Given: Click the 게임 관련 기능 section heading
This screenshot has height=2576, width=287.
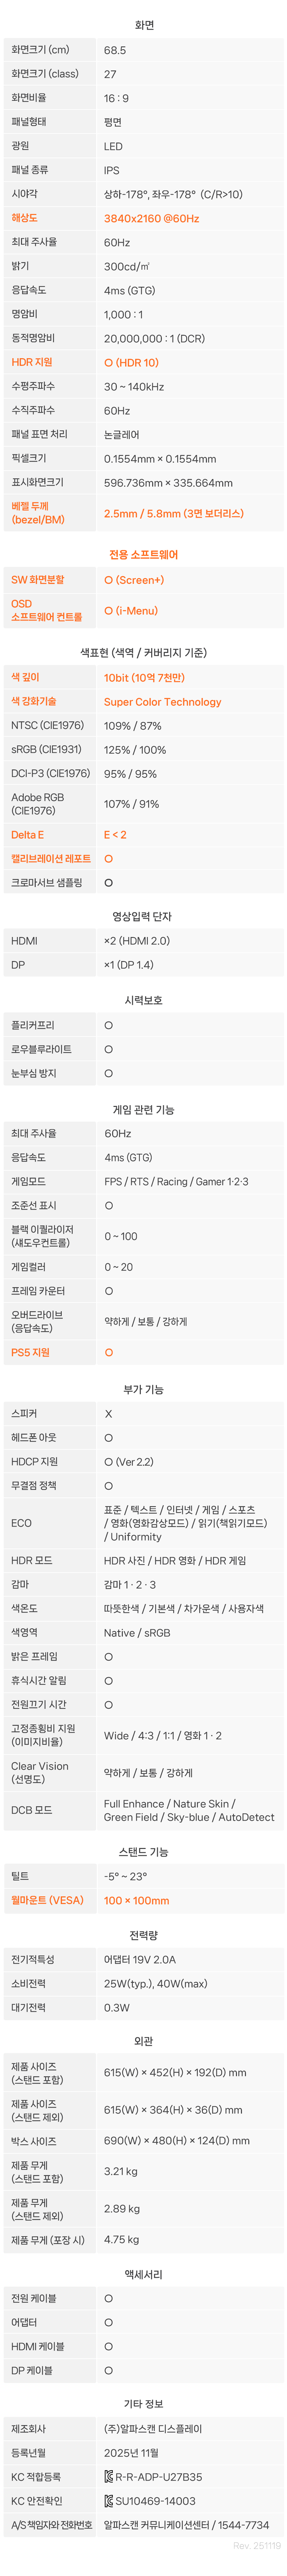Looking at the screenshot, I should tap(143, 1109).
